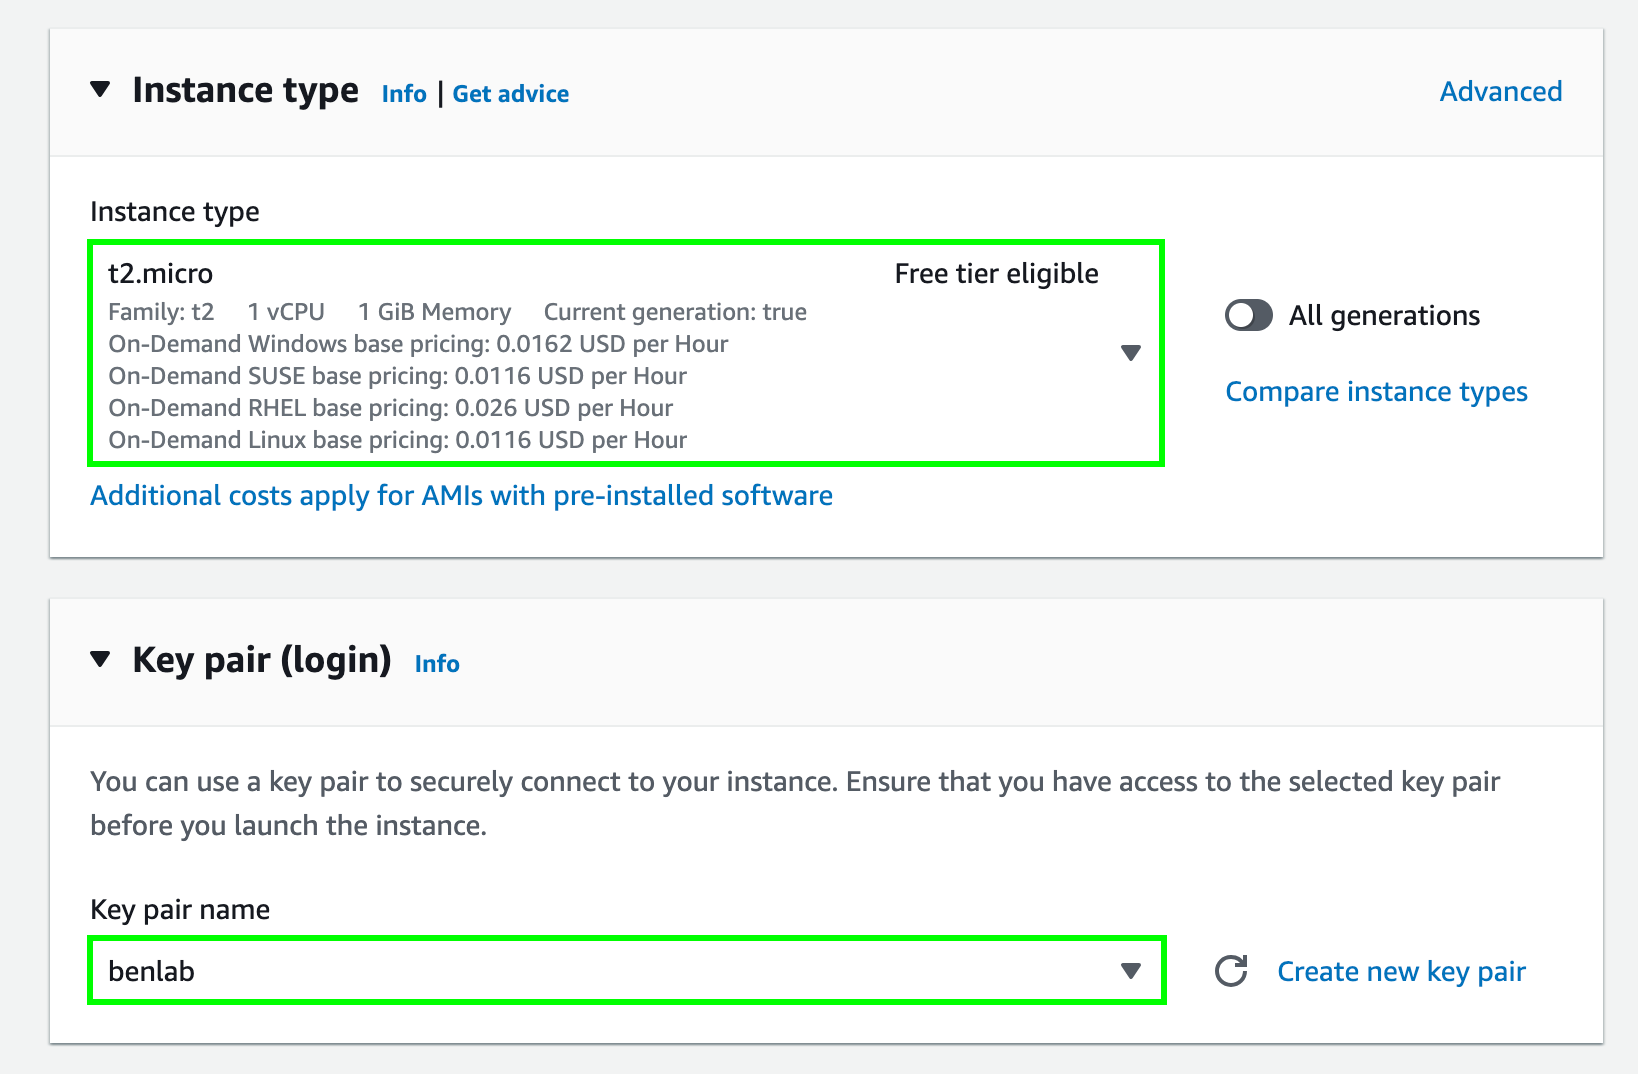Open the Advanced instance type link
The height and width of the screenshot is (1074, 1638).
tap(1501, 92)
